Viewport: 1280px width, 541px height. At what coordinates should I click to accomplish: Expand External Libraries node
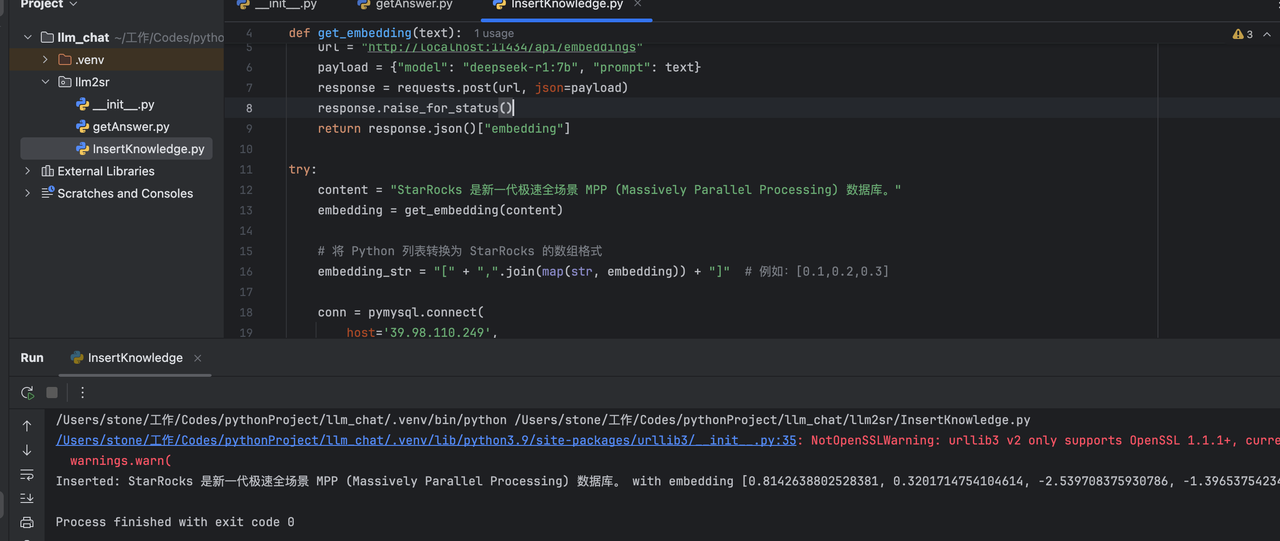pyautogui.click(x=28, y=171)
